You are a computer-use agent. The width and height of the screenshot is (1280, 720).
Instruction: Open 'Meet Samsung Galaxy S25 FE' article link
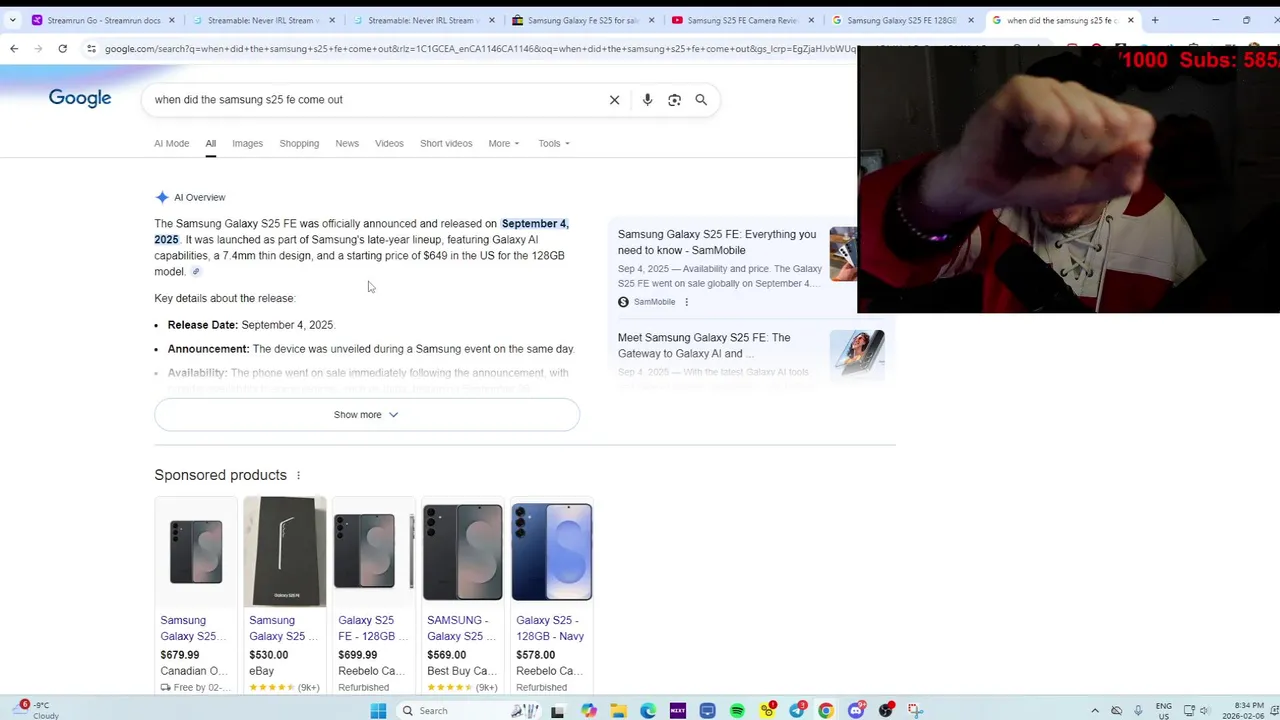704,345
